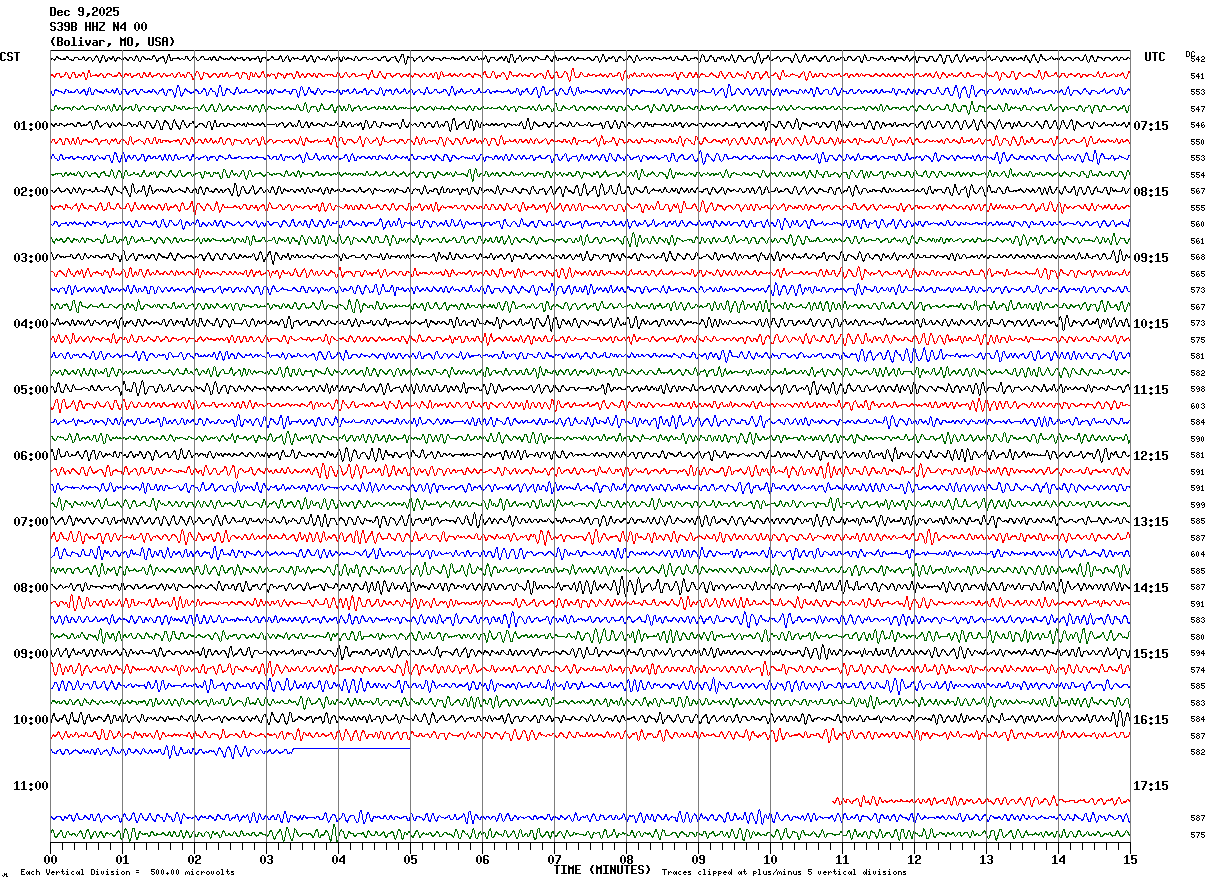Click the '11:00' CST time label
The height and width of the screenshot is (886, 1210).
[x=31, y=786]
